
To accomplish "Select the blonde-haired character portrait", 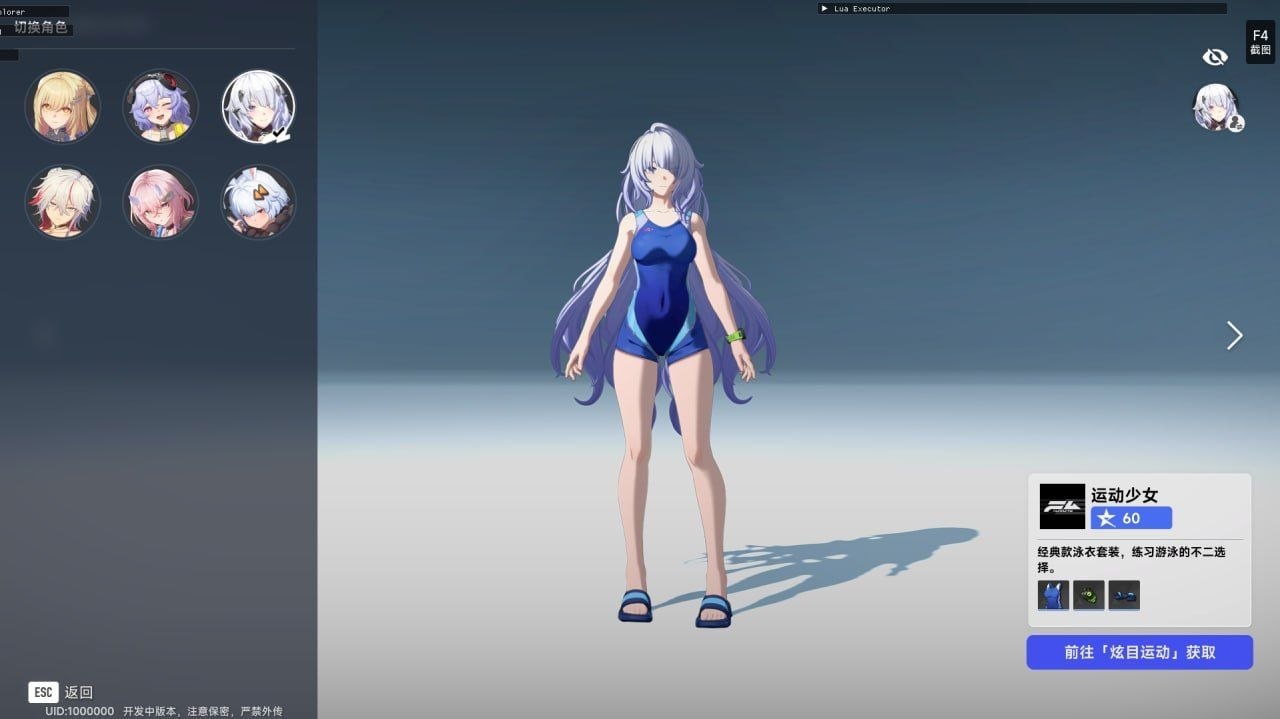I will 62,106.
